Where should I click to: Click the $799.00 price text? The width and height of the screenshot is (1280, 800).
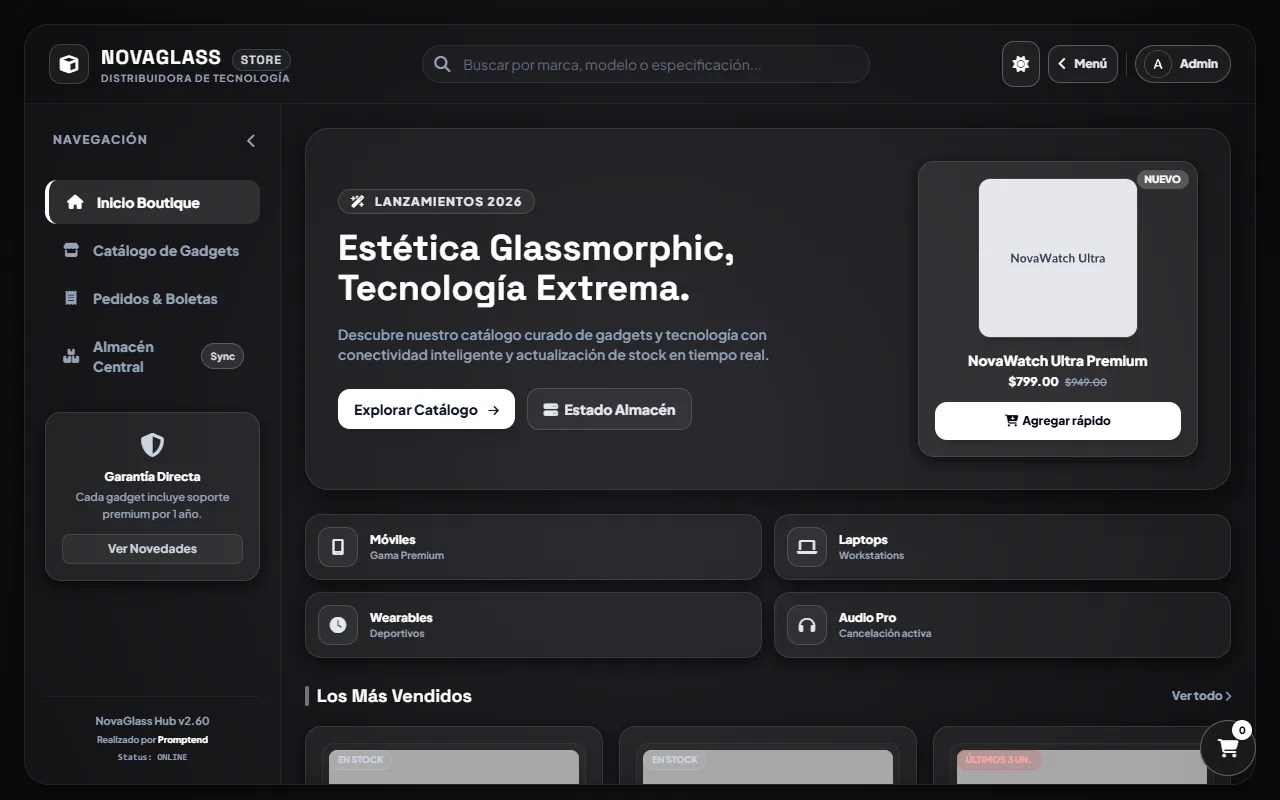(1033, 382)
